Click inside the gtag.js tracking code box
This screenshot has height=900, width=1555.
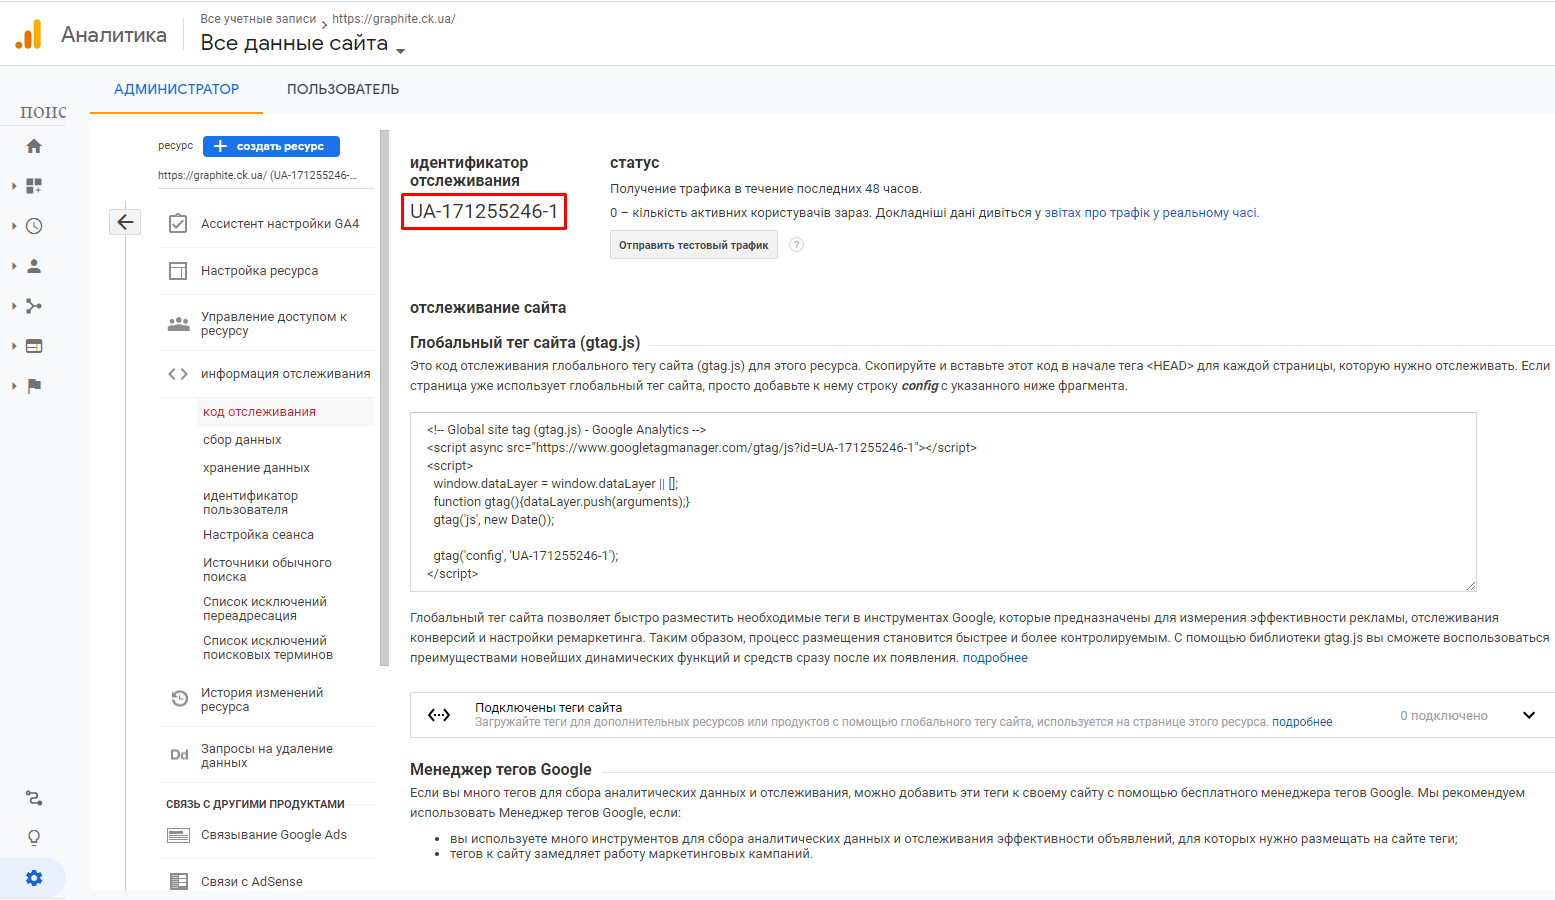[x=942, y=501]
